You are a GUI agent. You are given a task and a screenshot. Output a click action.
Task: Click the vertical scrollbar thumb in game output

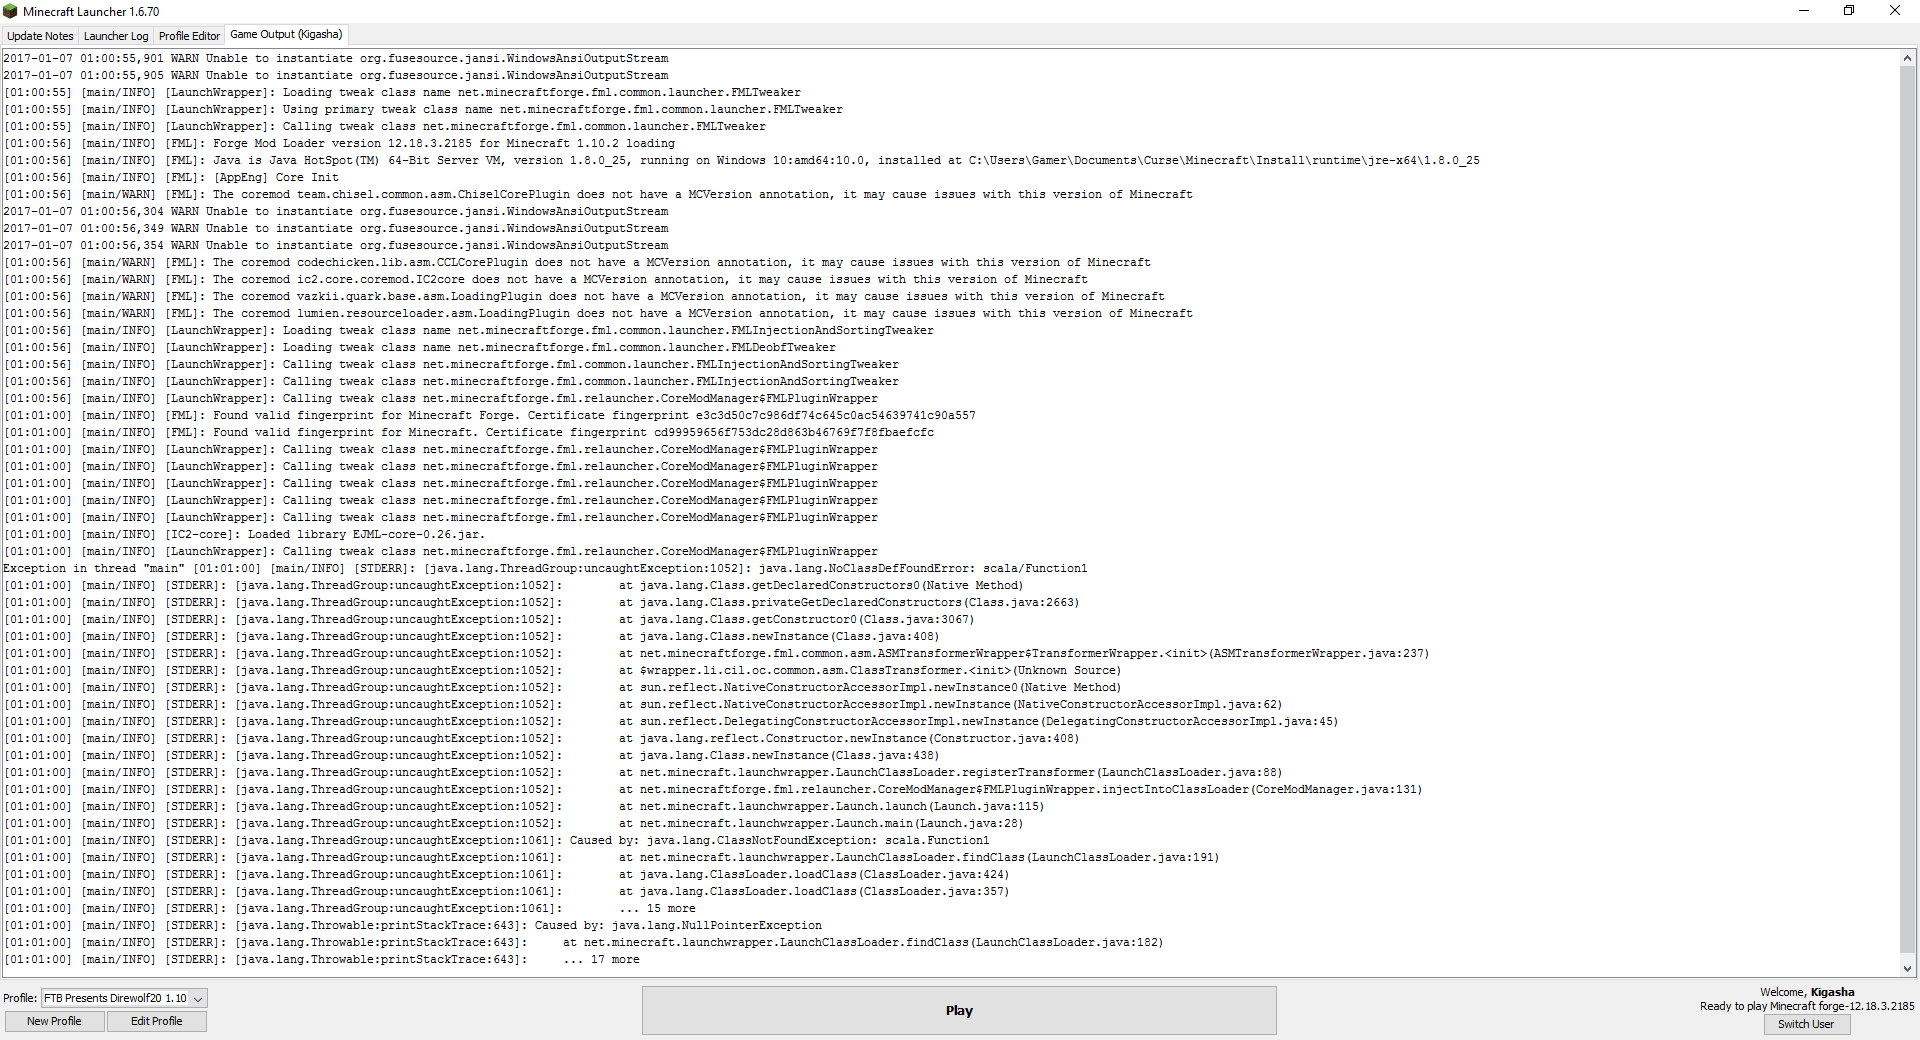point(1907,510)
